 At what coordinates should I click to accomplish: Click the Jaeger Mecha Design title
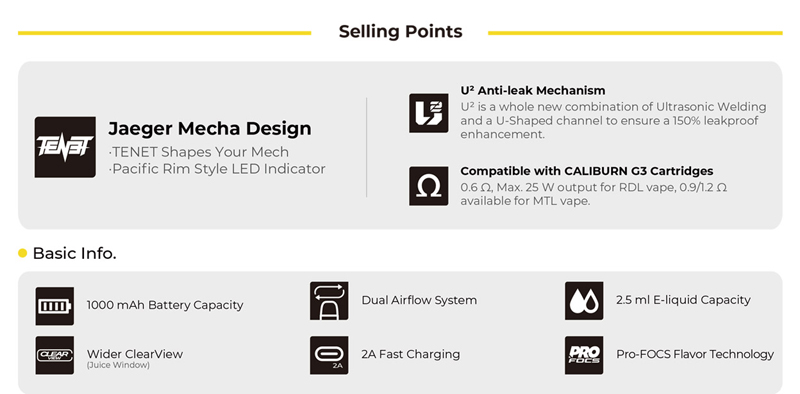click(210, 128)
